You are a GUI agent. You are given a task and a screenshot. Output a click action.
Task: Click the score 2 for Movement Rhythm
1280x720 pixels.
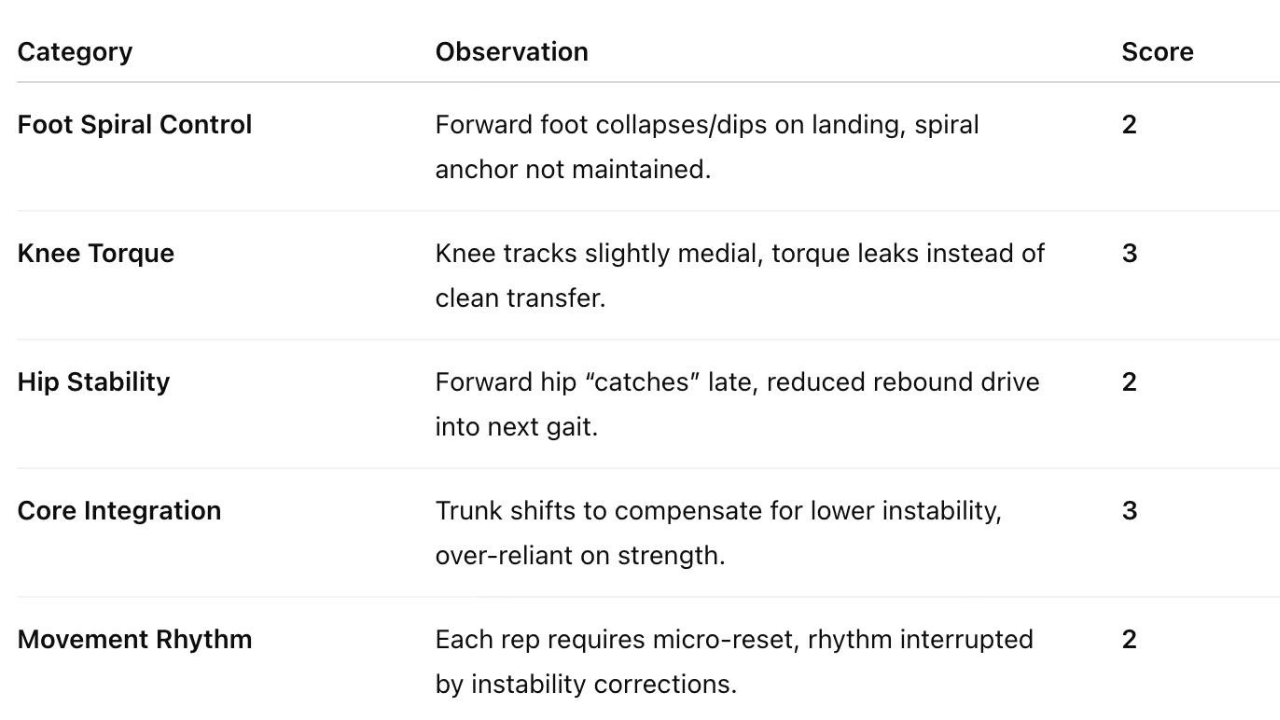click(x=1129, y=639)
